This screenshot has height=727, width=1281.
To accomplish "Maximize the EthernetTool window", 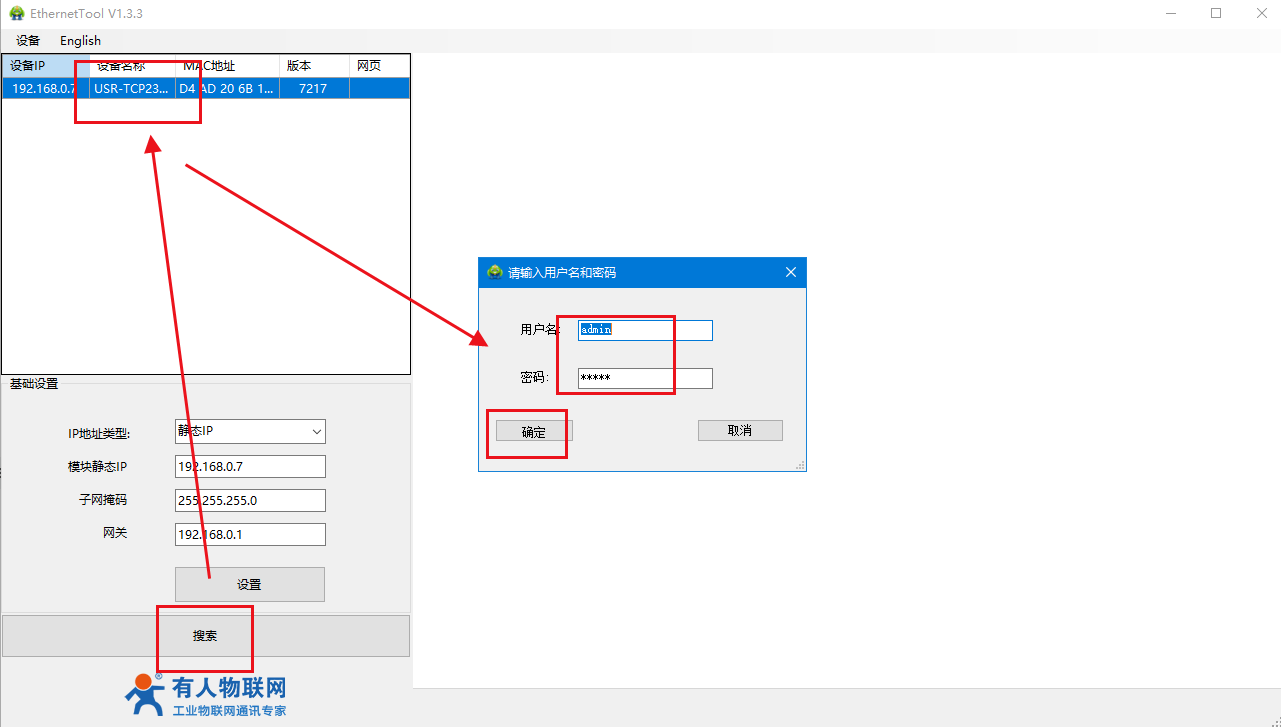I will click(1216, 13).
